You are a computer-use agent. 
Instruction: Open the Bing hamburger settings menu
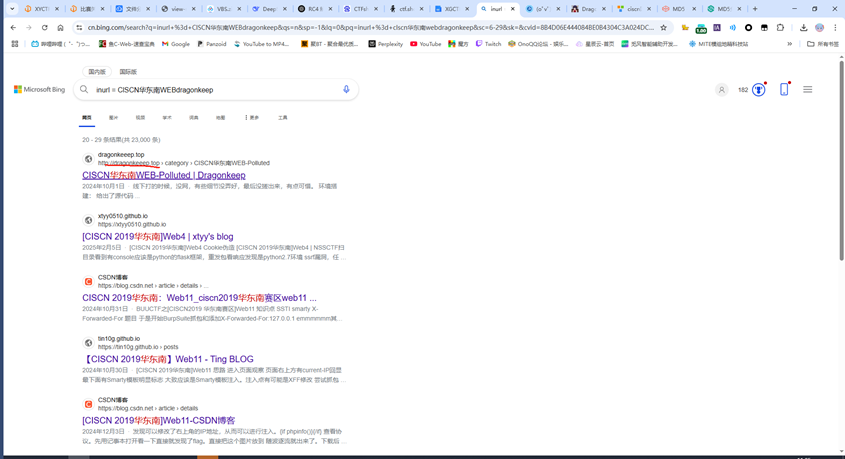[x=807, y=90]
